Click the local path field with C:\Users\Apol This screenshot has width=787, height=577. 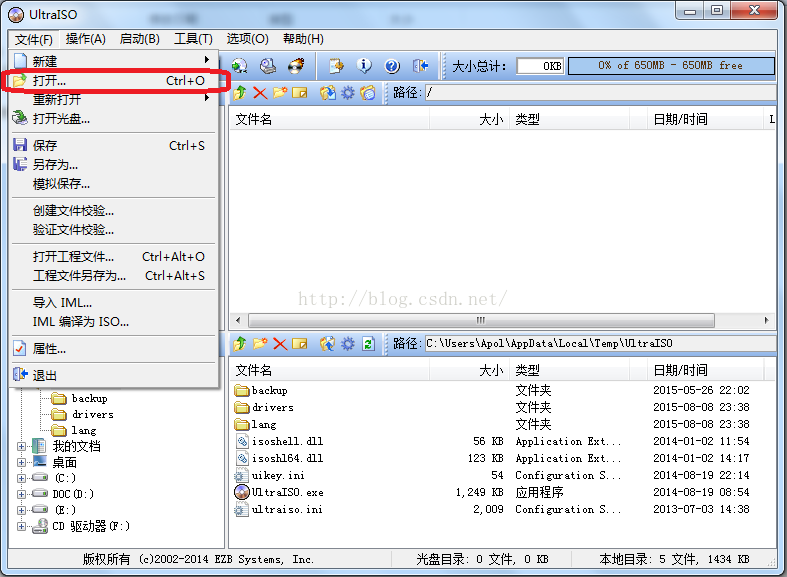pyautogui.click(x=600, y=344)
